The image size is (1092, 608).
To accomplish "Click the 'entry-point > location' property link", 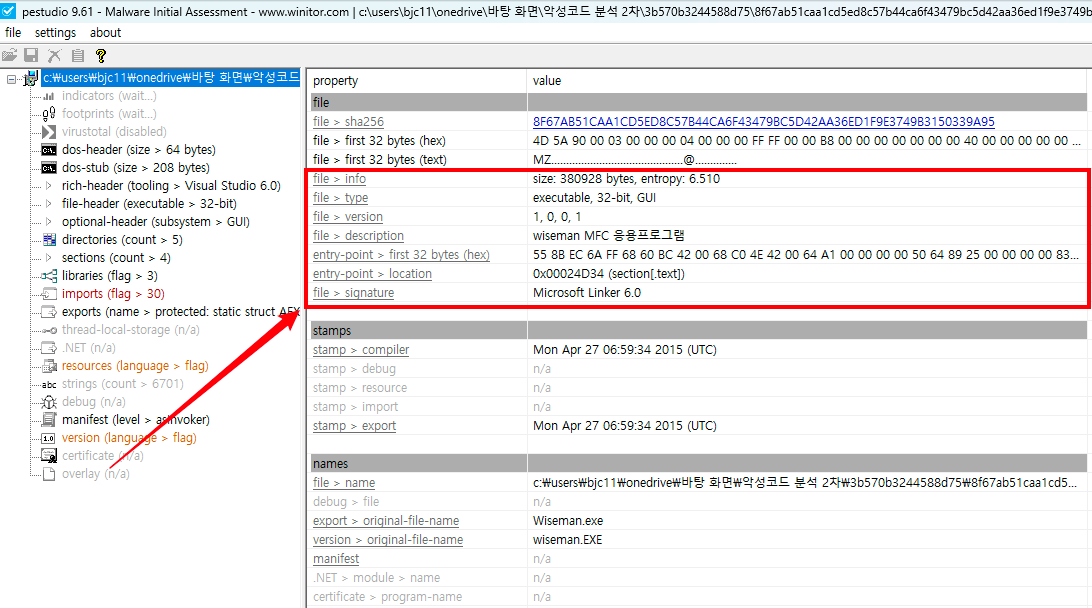I will click(372, 274).
